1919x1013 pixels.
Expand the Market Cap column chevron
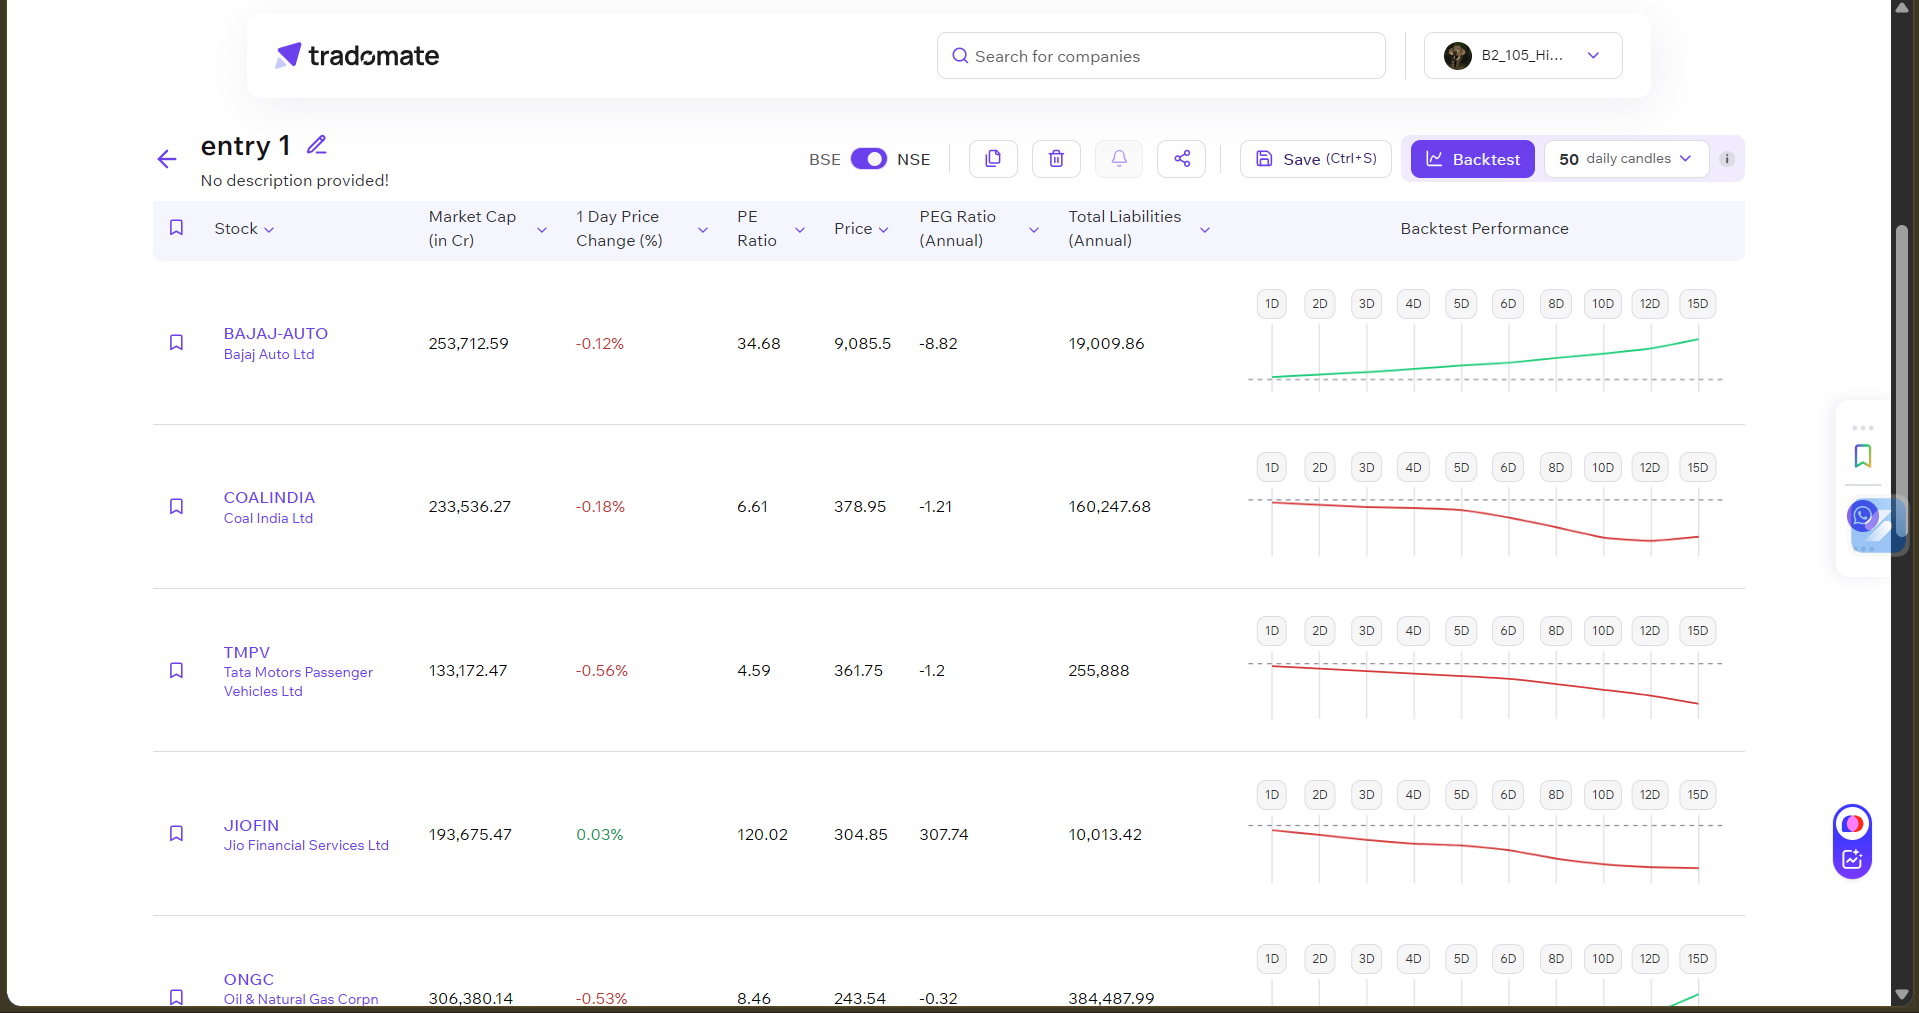click(x=542, y=230)
